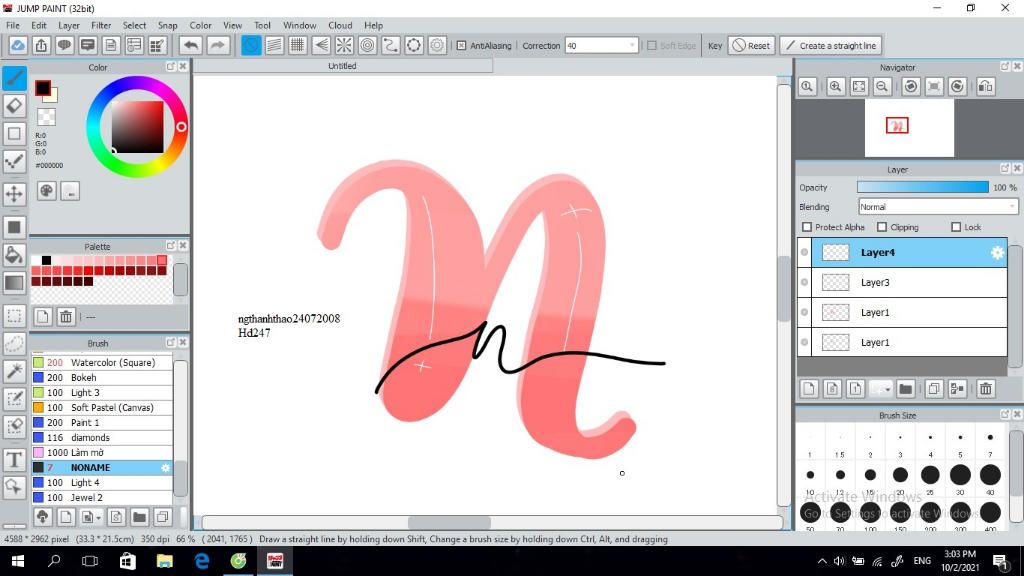Click the Undo arrow in toolbar

[x=191, y=46]
